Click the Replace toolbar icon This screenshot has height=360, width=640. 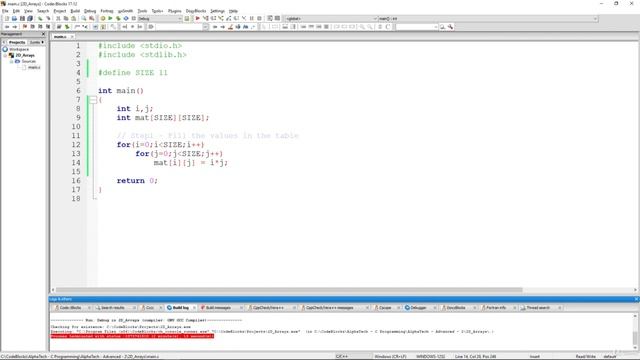[x=91, y=18]
